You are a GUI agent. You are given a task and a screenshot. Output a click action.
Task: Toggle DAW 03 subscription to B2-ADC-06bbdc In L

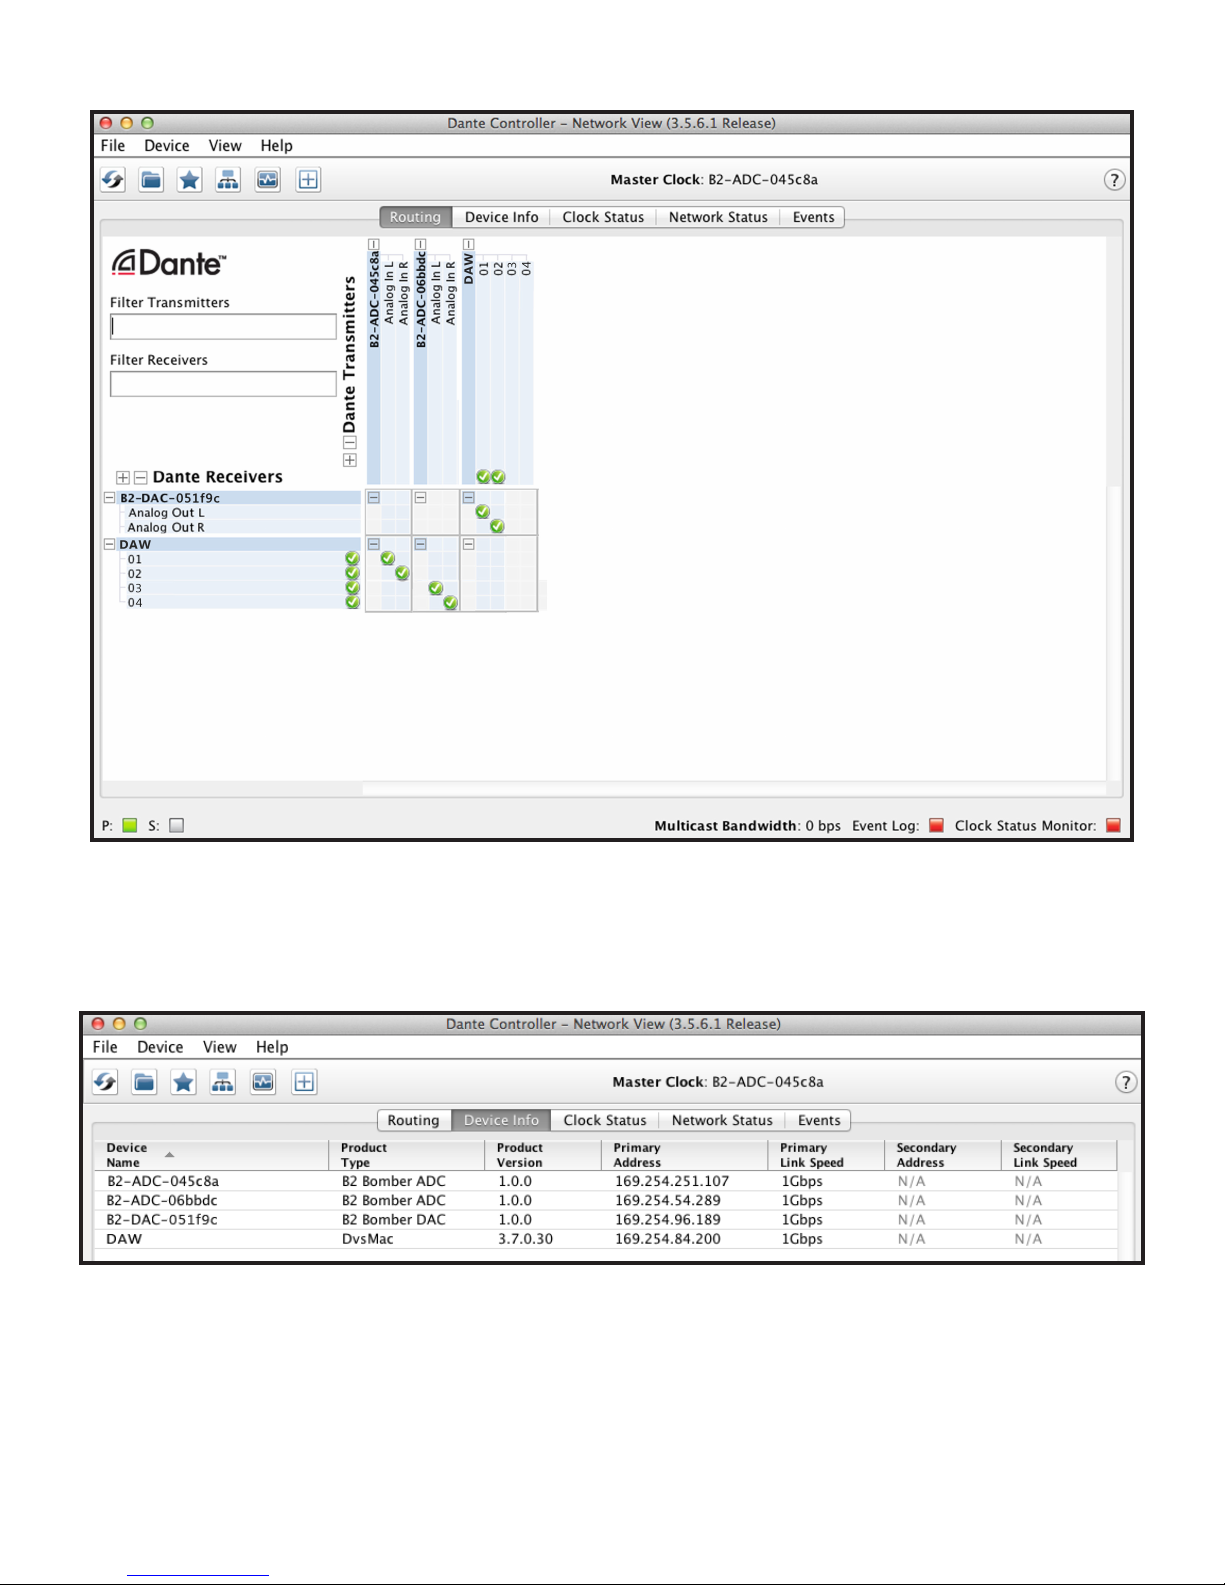tap(436, 588)
